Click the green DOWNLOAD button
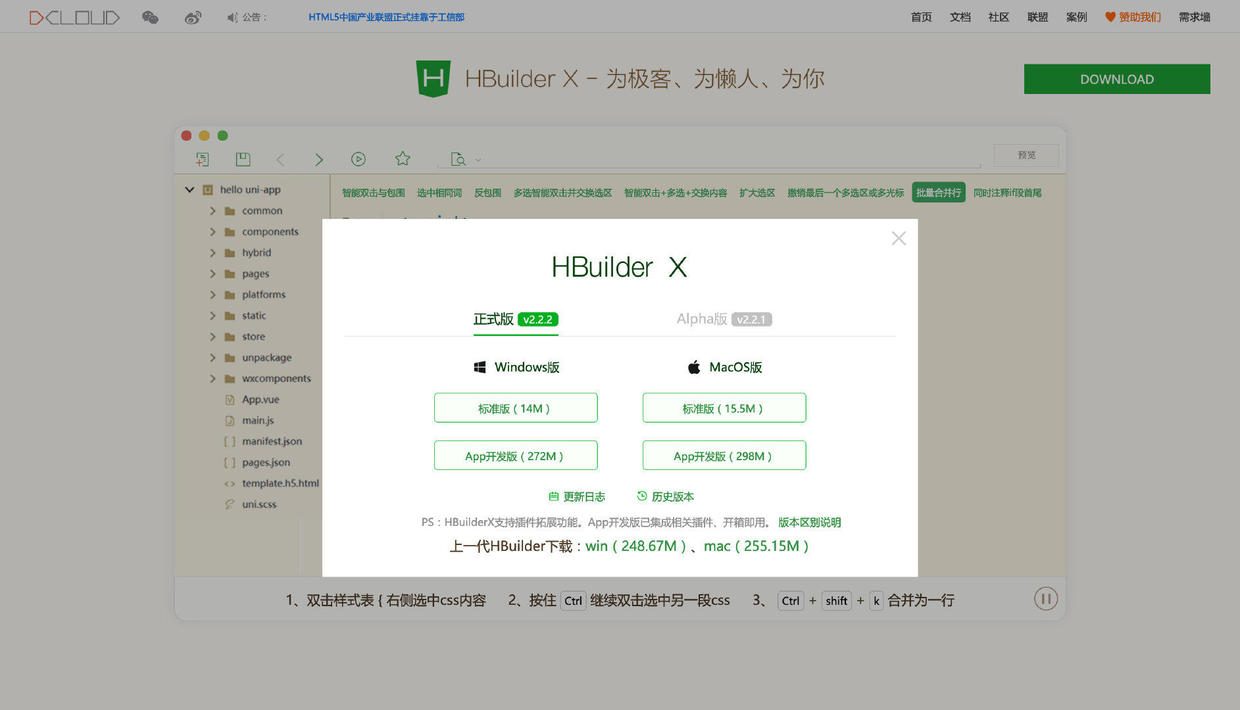 pyautogui.click(x=1117, y=79)
